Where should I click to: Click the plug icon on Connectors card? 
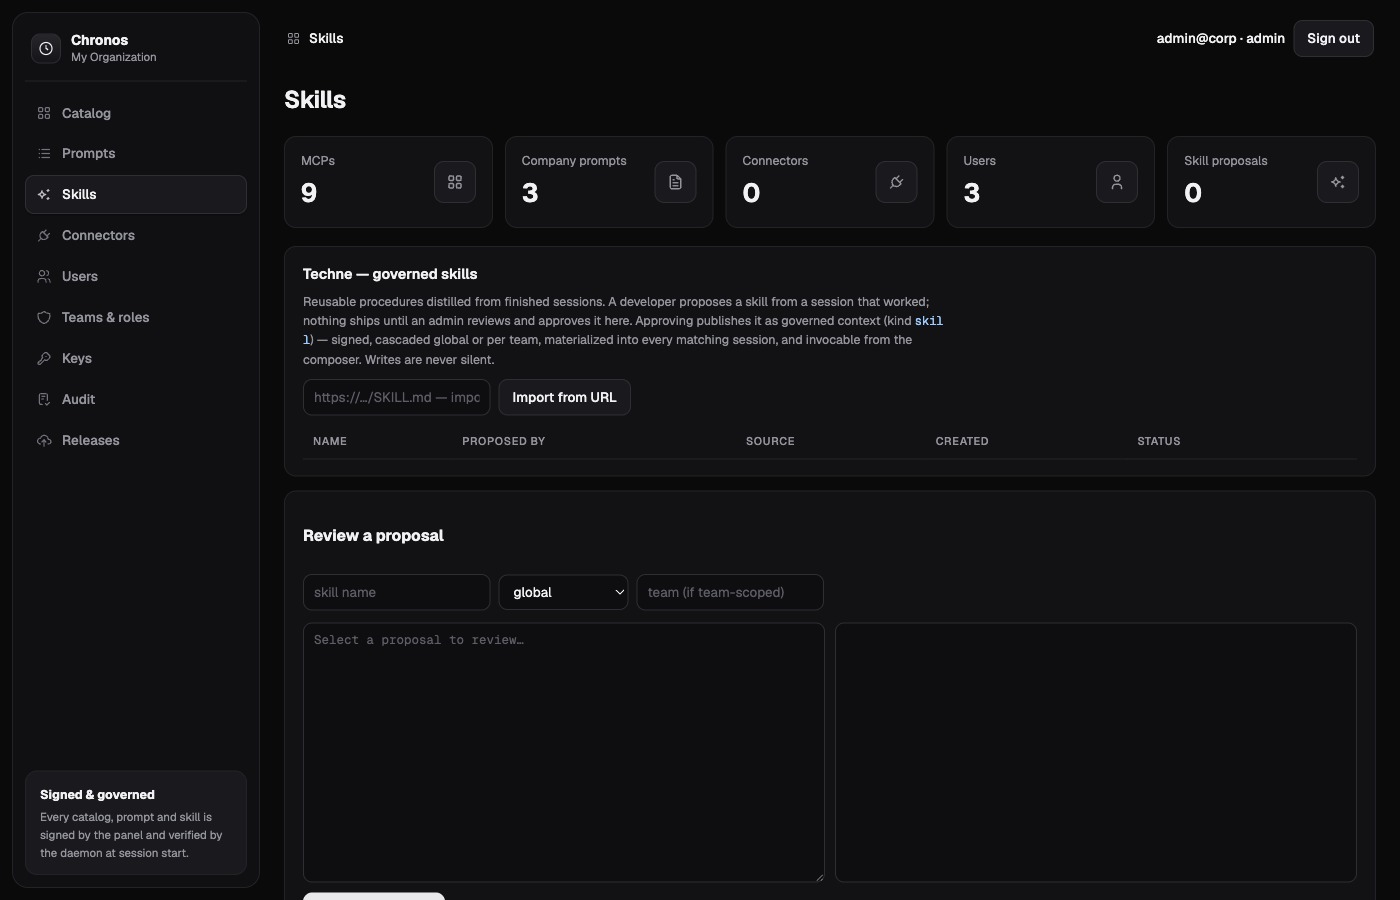[x=897, y=182]
